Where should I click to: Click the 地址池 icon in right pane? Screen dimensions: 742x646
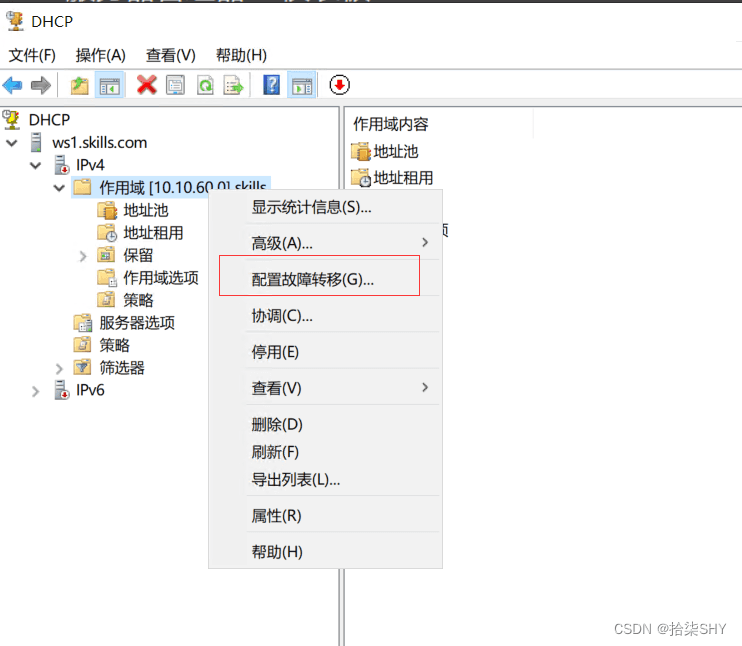[x=361, y=151]
